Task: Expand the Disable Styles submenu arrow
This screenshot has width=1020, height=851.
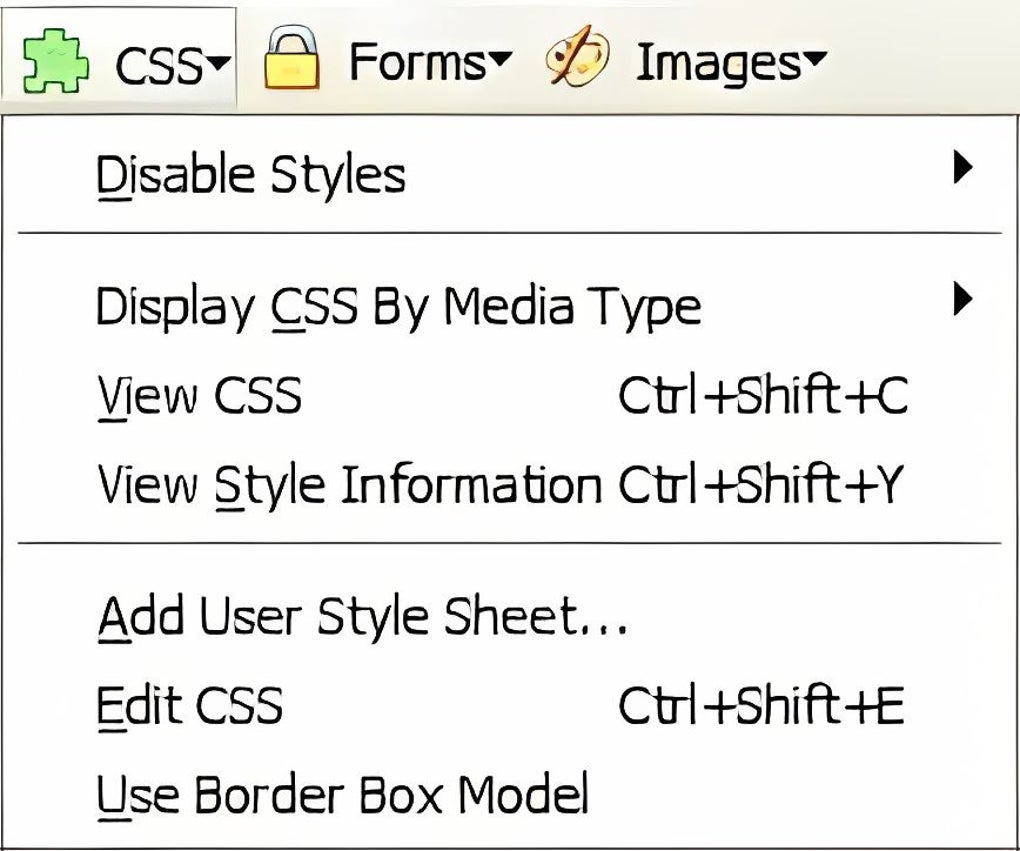Action: [962, 168]
